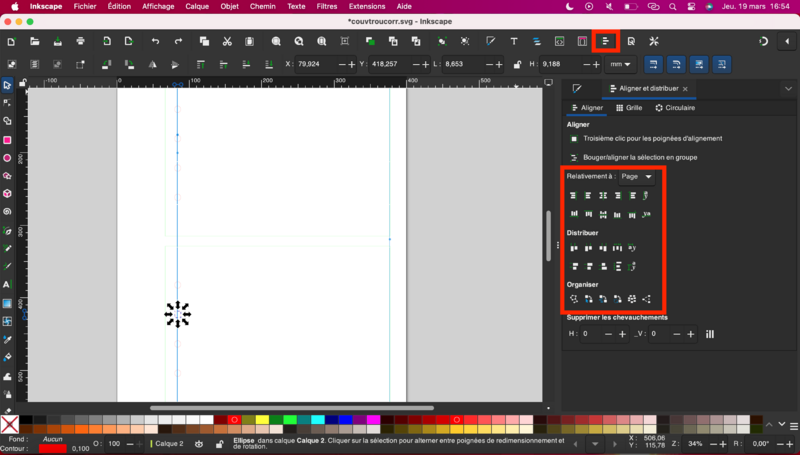
Task: Open the Calque menu
Action: 199,6
